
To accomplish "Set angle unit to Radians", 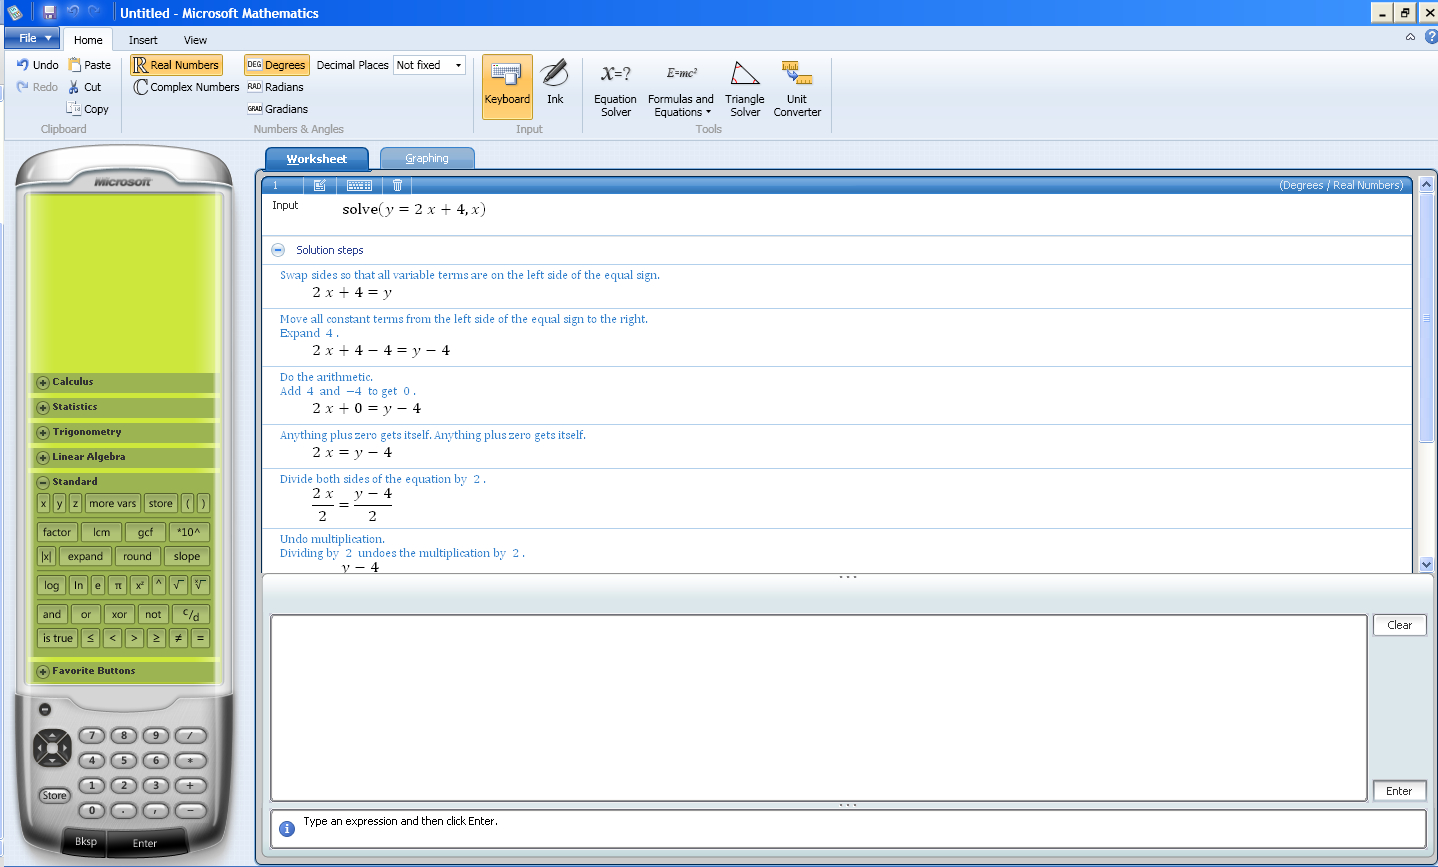I will (275, 87).
